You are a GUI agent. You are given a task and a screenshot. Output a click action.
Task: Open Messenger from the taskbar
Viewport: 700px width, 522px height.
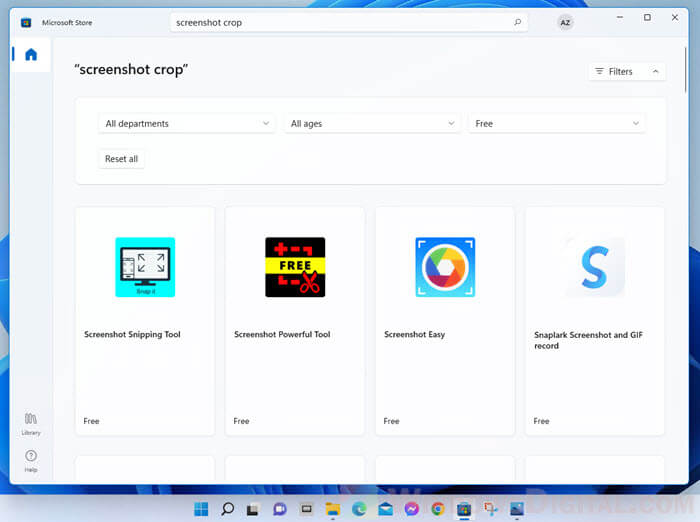(x=412, y=509)
